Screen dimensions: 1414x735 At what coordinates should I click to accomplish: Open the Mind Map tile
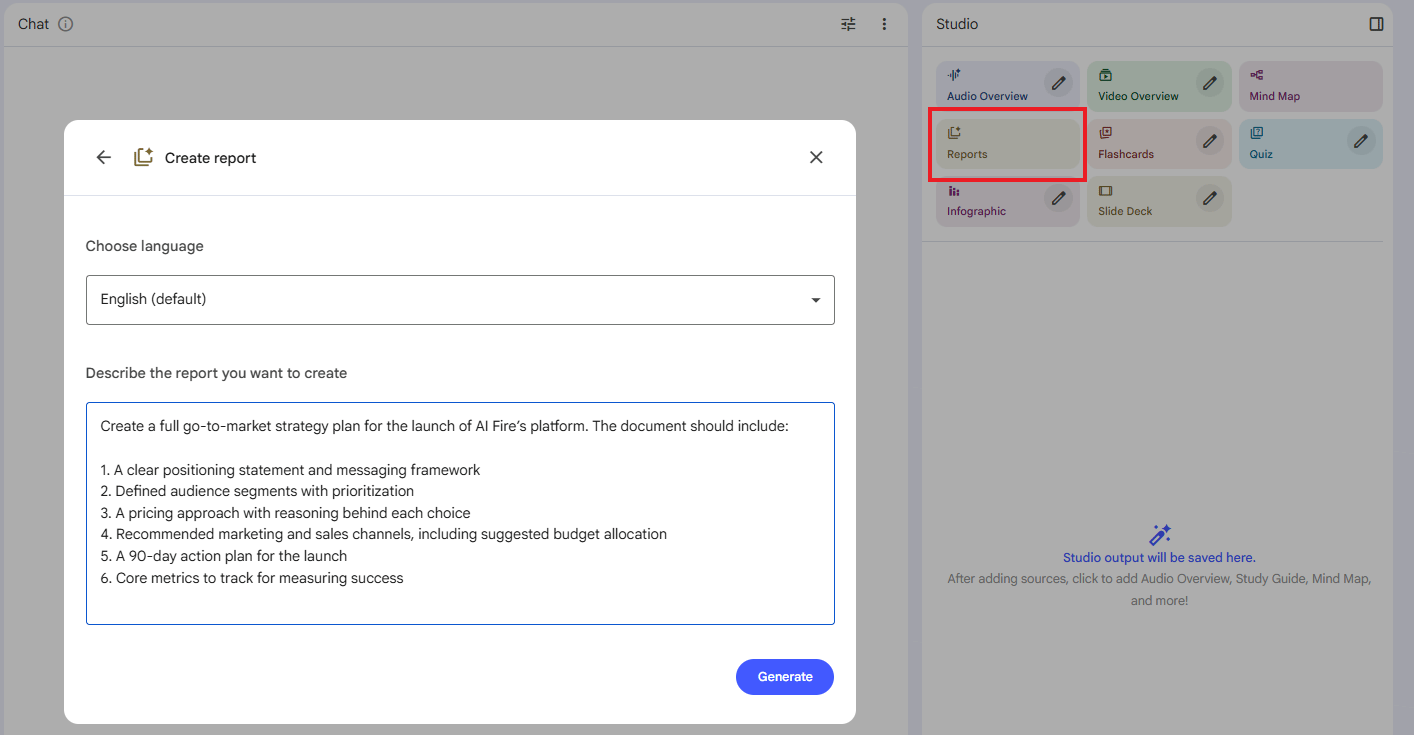click(x=1310, y=86)
